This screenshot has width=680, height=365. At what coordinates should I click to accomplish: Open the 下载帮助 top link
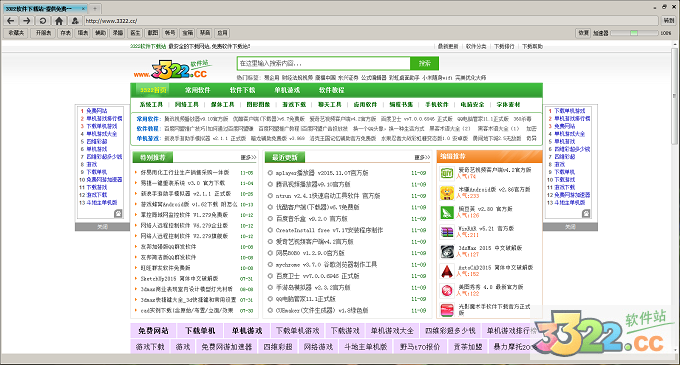tap(532, 46)
